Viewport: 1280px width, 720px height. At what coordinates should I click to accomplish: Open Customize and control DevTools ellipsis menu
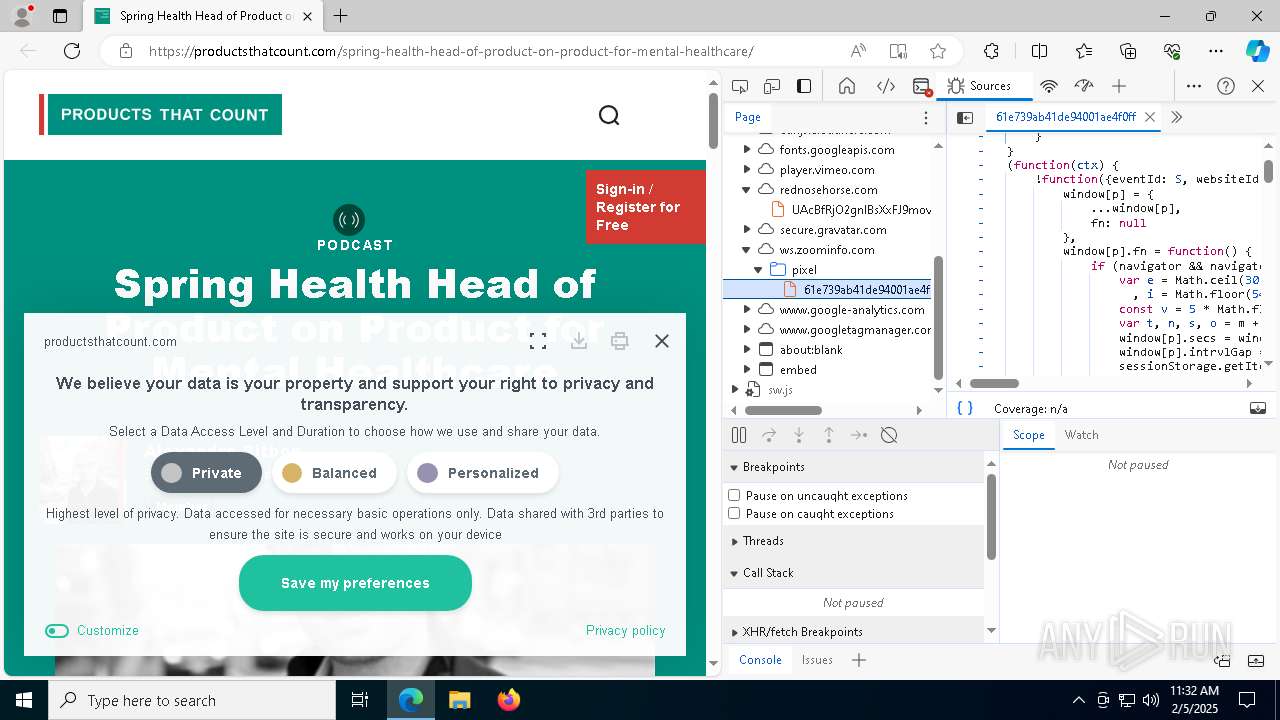pos(1194,86)
